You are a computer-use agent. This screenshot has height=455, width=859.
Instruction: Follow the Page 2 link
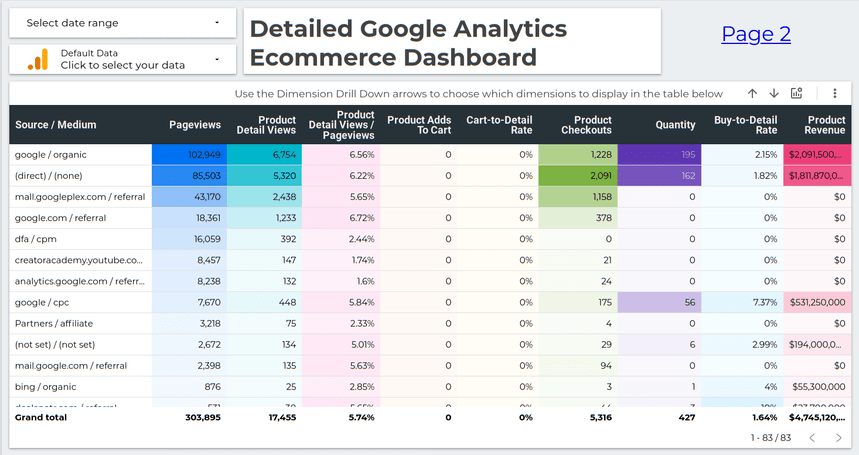pyautogui.click(x=756, y=34)
